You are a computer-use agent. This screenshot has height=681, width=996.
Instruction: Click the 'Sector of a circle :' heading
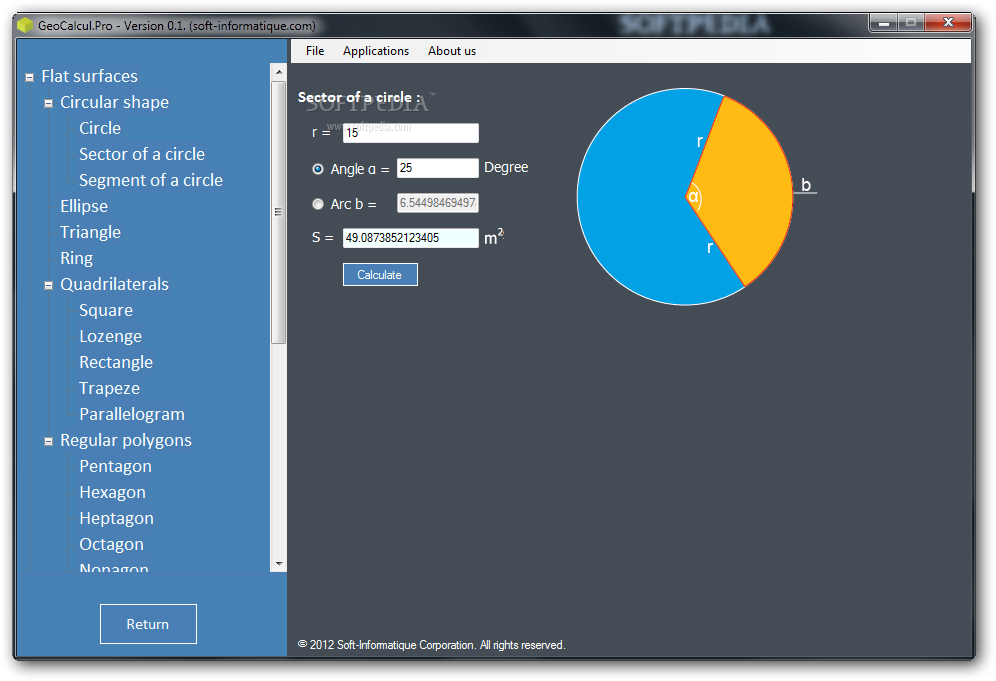(x=359, y=98)
